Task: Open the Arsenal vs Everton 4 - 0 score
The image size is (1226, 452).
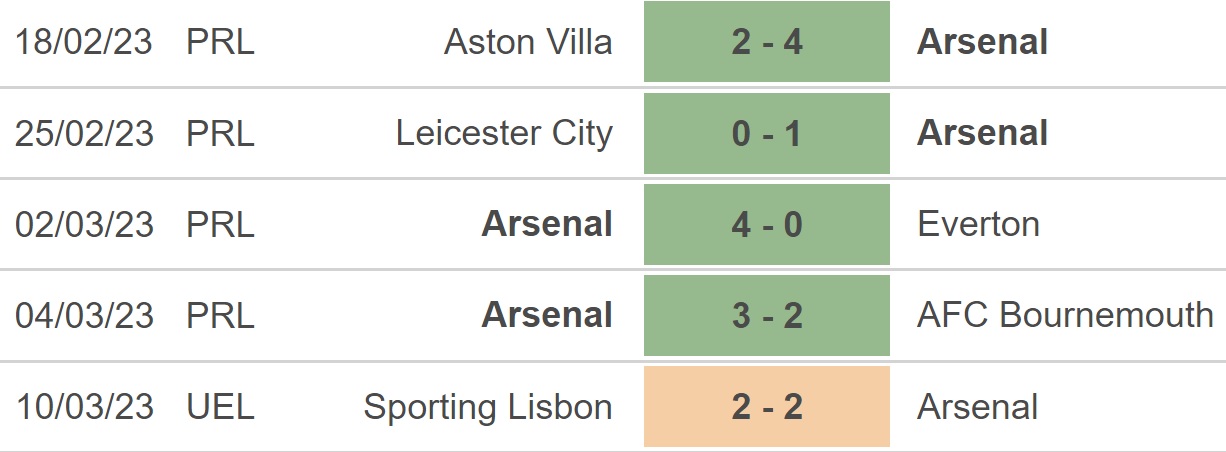Action: pyautogui.click(x=767, y=224)
